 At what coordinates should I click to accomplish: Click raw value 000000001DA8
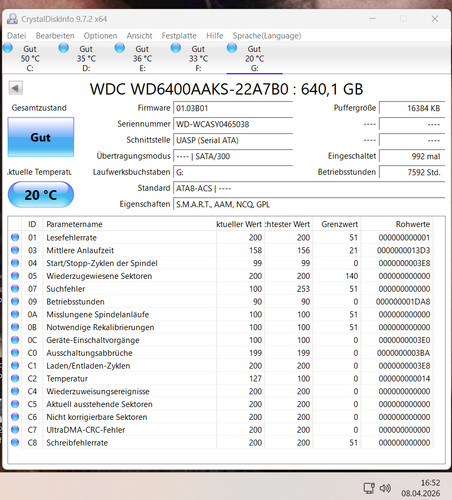click(x=403, y=302)
